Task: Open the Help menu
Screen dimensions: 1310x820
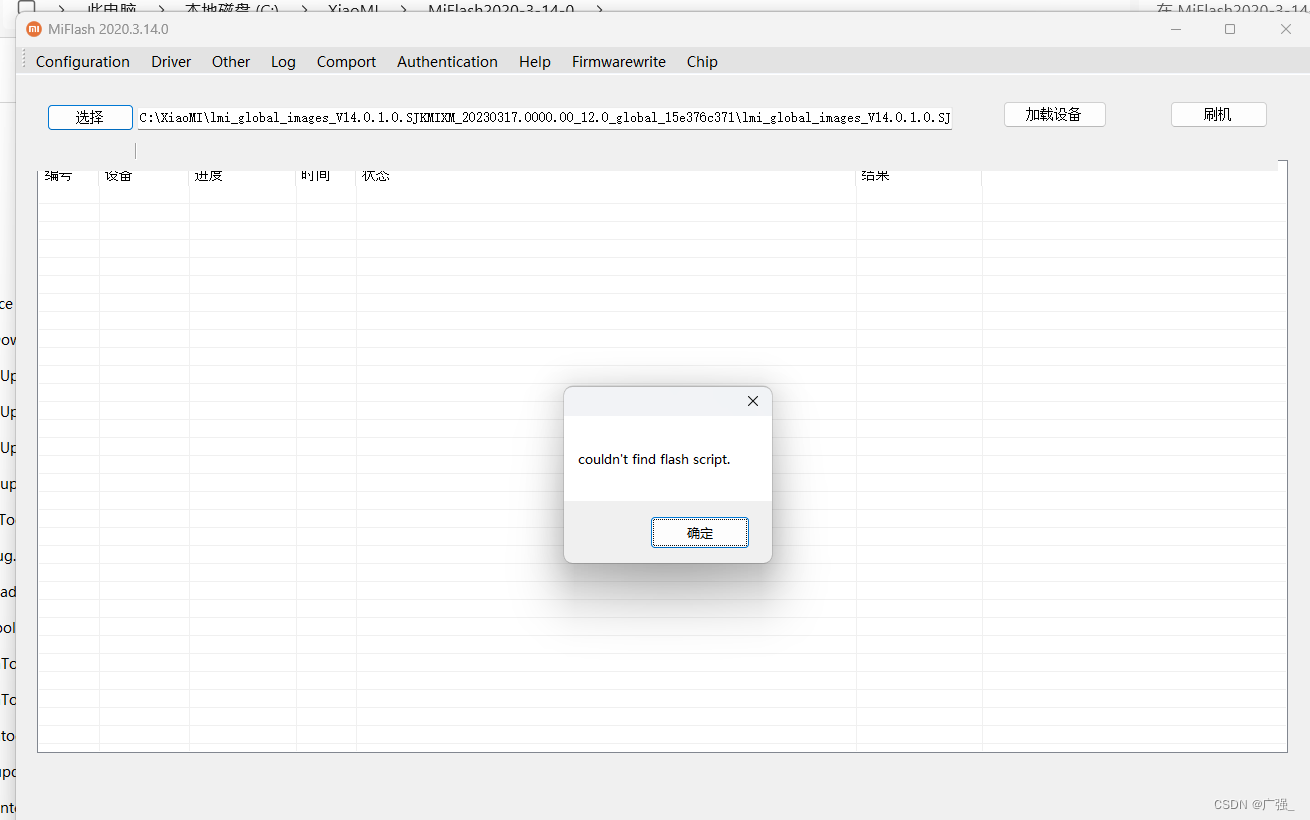Action: click(x=535, y=62)
